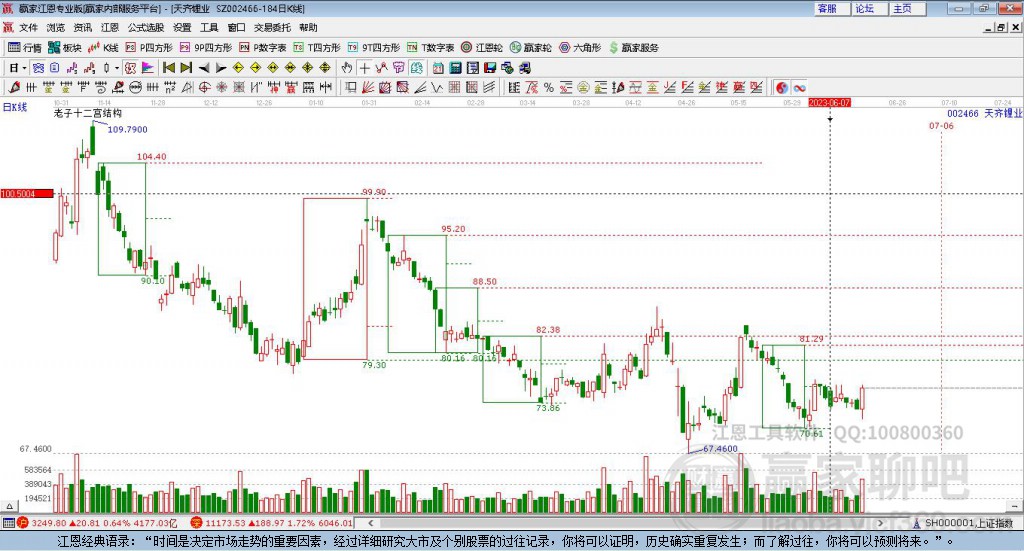This screenshot has width=1024, height=551.
Task: Step chart right with black right arrow
Action: pos(221,68)
